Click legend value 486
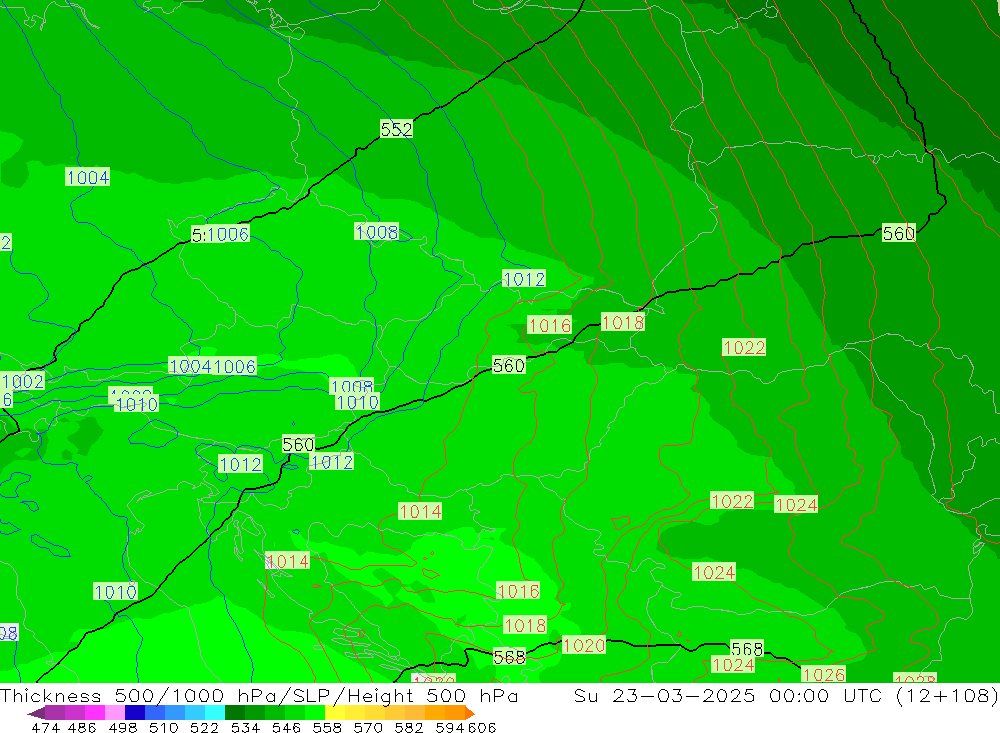Screen dimensions: 1000x733 [82, 727]
